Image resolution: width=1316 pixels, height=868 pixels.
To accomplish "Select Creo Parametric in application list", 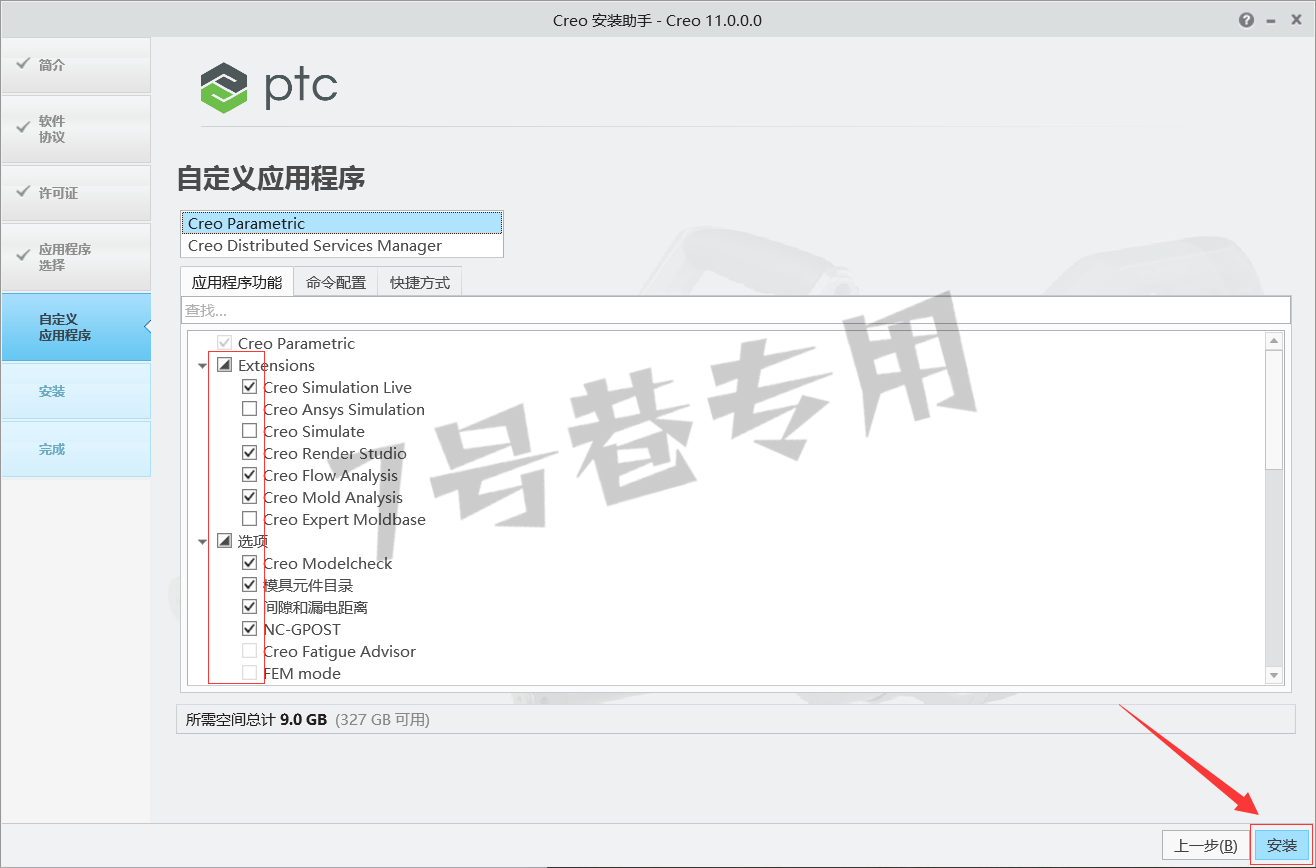I will [x=342, y=224].
